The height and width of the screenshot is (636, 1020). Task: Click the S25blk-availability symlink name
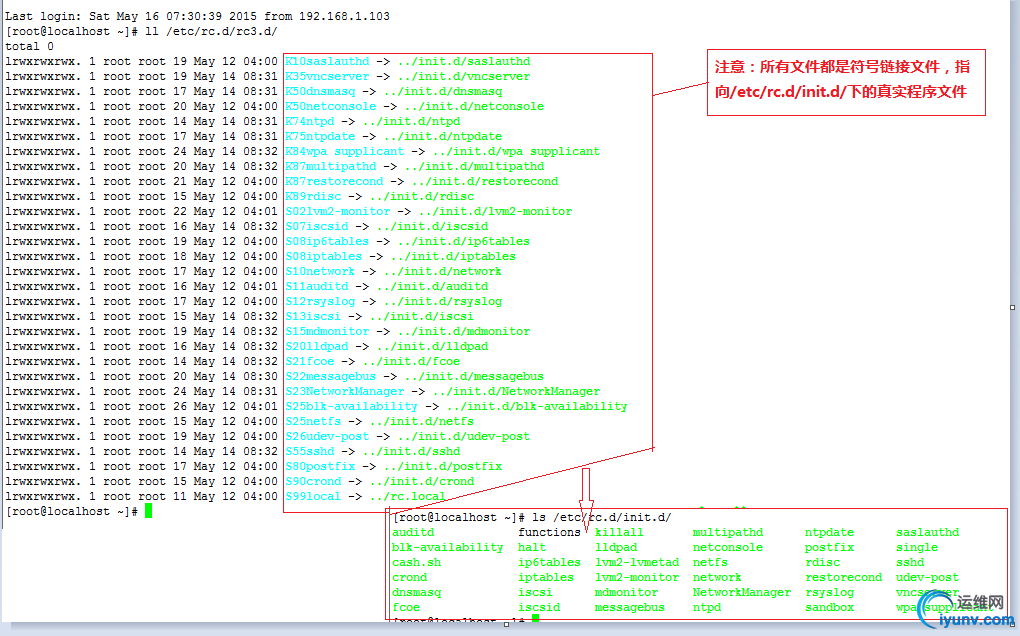351,406
